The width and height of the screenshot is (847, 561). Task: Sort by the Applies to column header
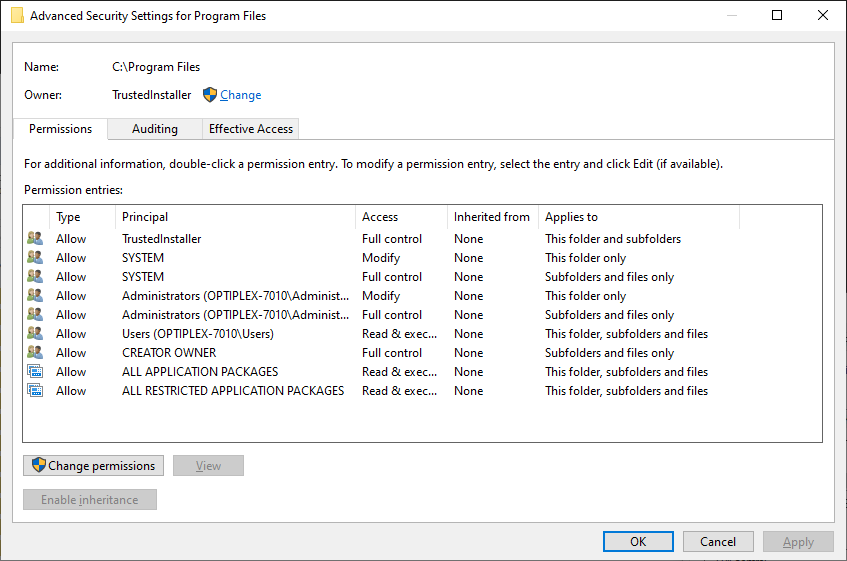coord(639,217)
